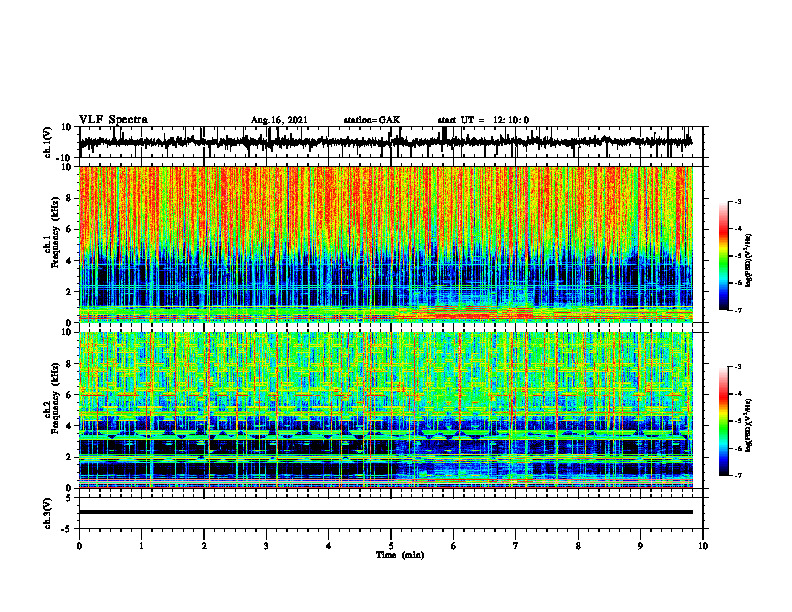Click the "9" tick label on the time axis
This screenshot has width=792, height=612.
pyautogui.click(x=640, y=546)
